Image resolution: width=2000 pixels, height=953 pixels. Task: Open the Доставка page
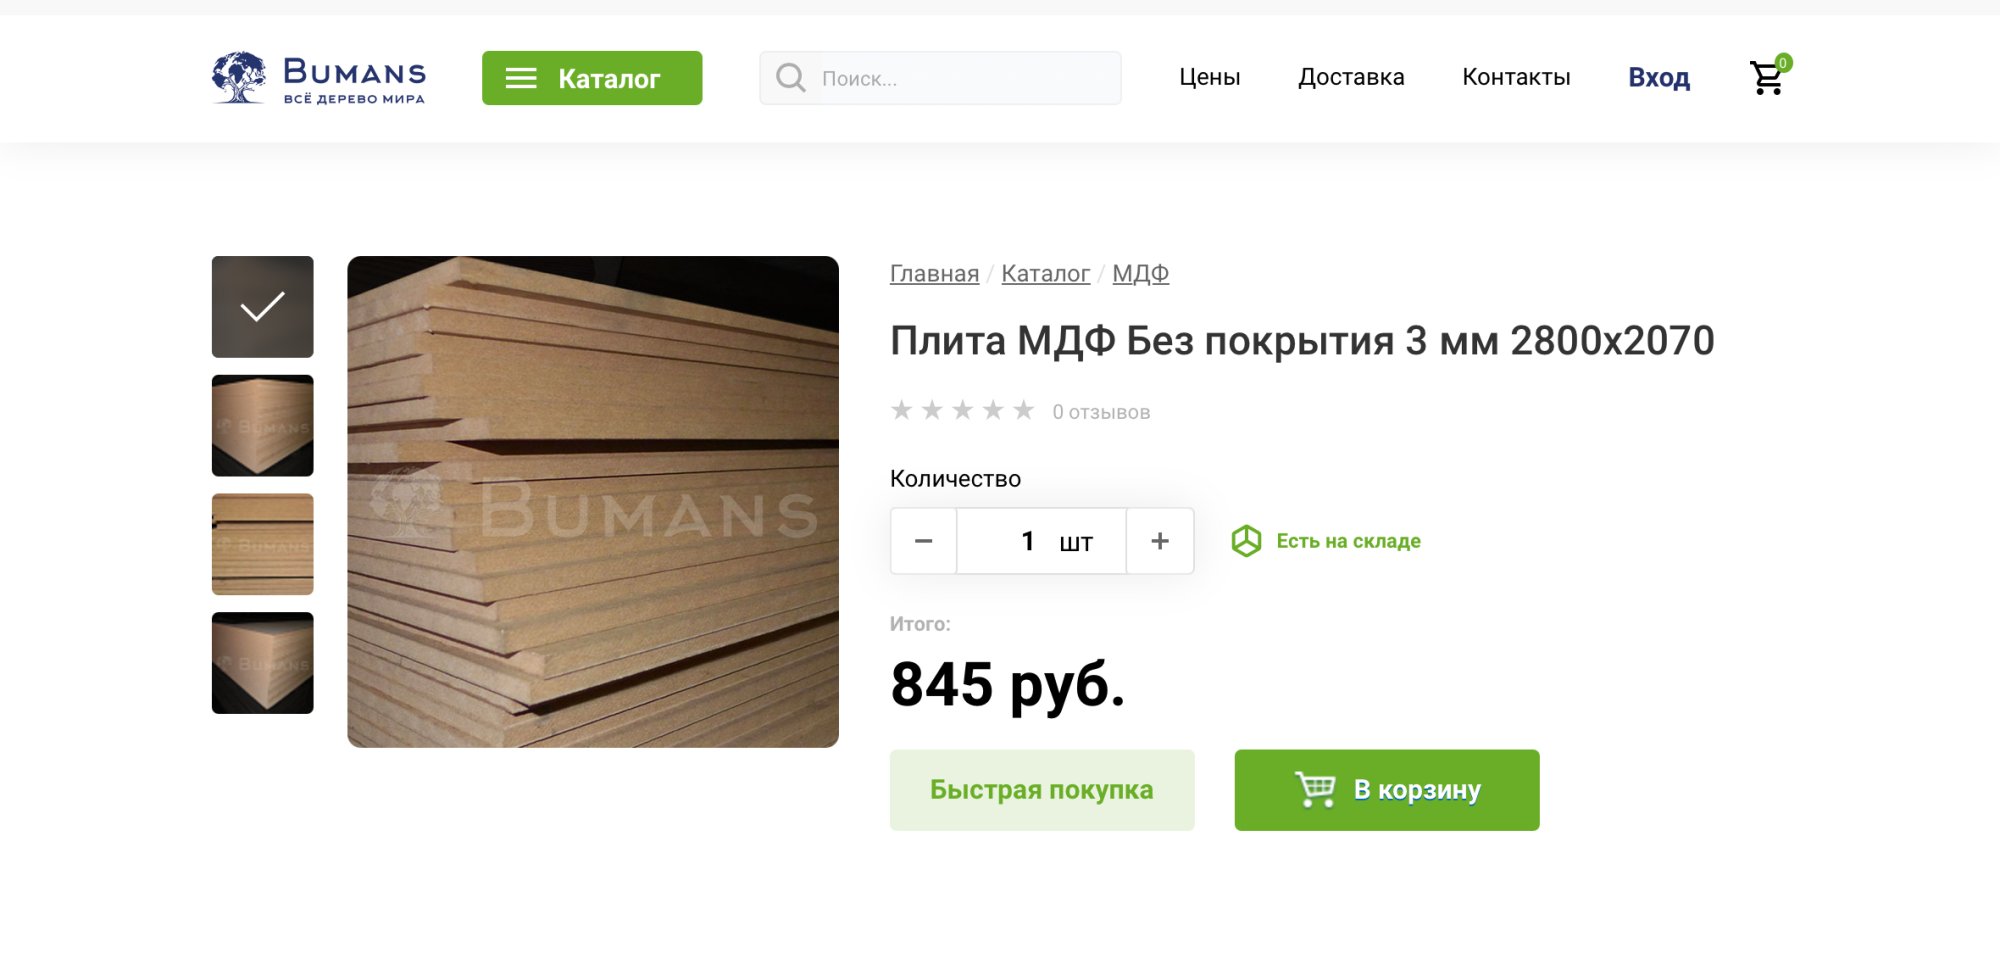pyautogui.click(x=1351, y=77)
